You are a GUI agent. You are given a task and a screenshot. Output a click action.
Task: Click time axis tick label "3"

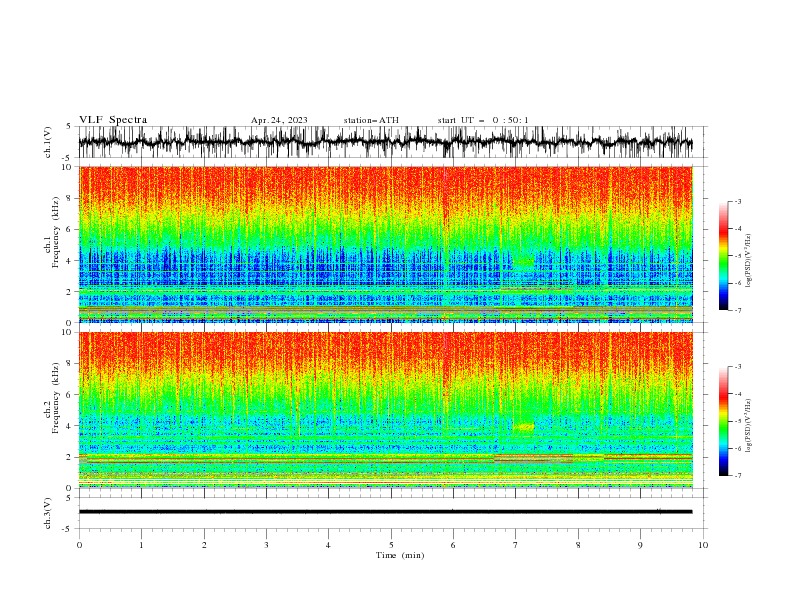[x=266, y=545]
